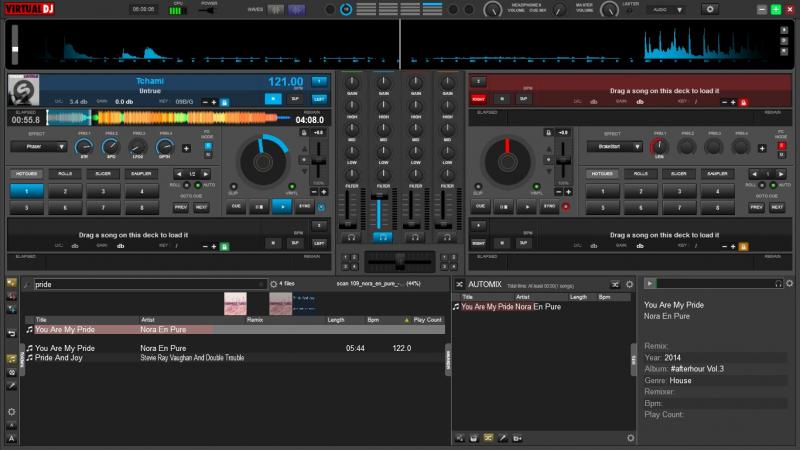
Task: Toggle headphone cue on the first mixer channel
Action: point(351,237)
